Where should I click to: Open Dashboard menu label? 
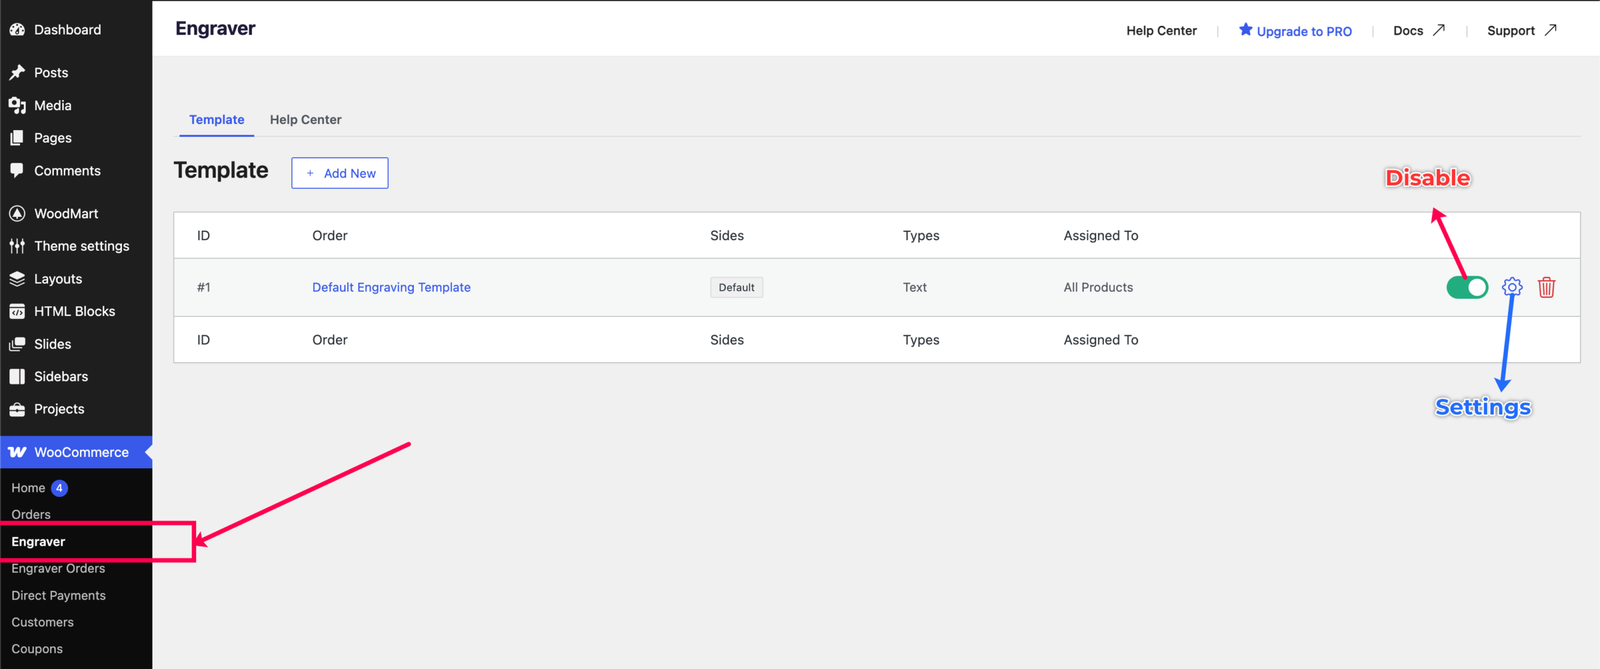67,30
